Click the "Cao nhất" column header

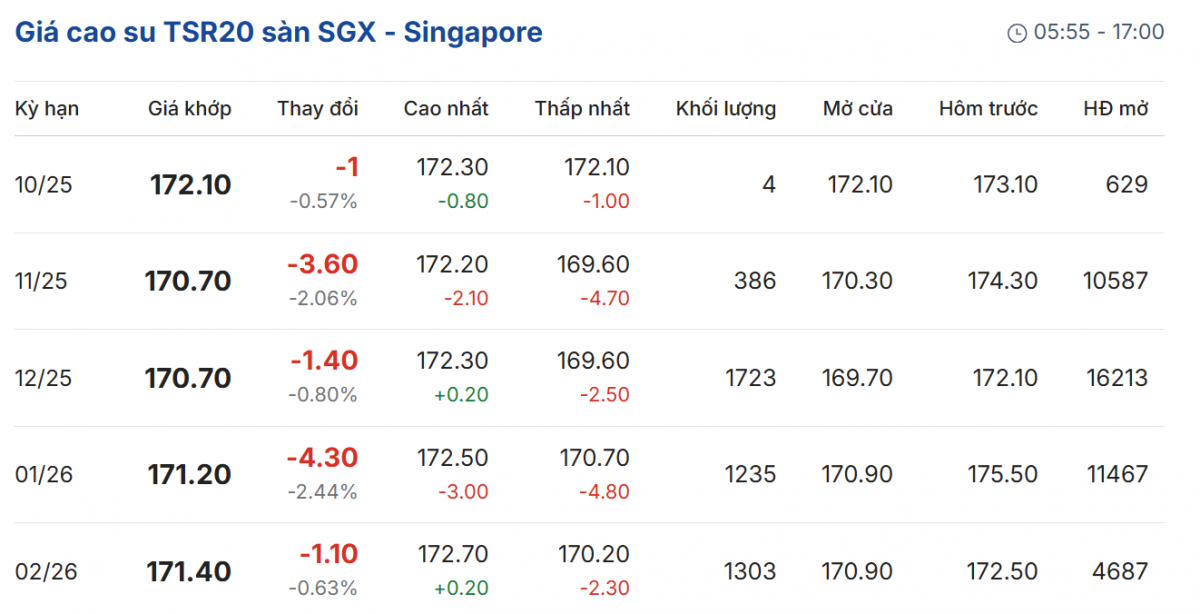click(446, 109)
